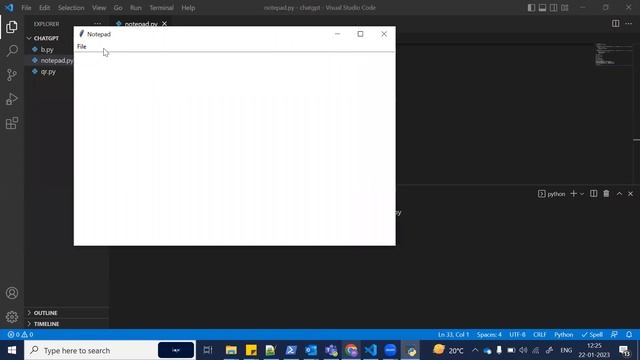Open Task View in taskbar
Screen dimensions: 640x360
(207, 350)
